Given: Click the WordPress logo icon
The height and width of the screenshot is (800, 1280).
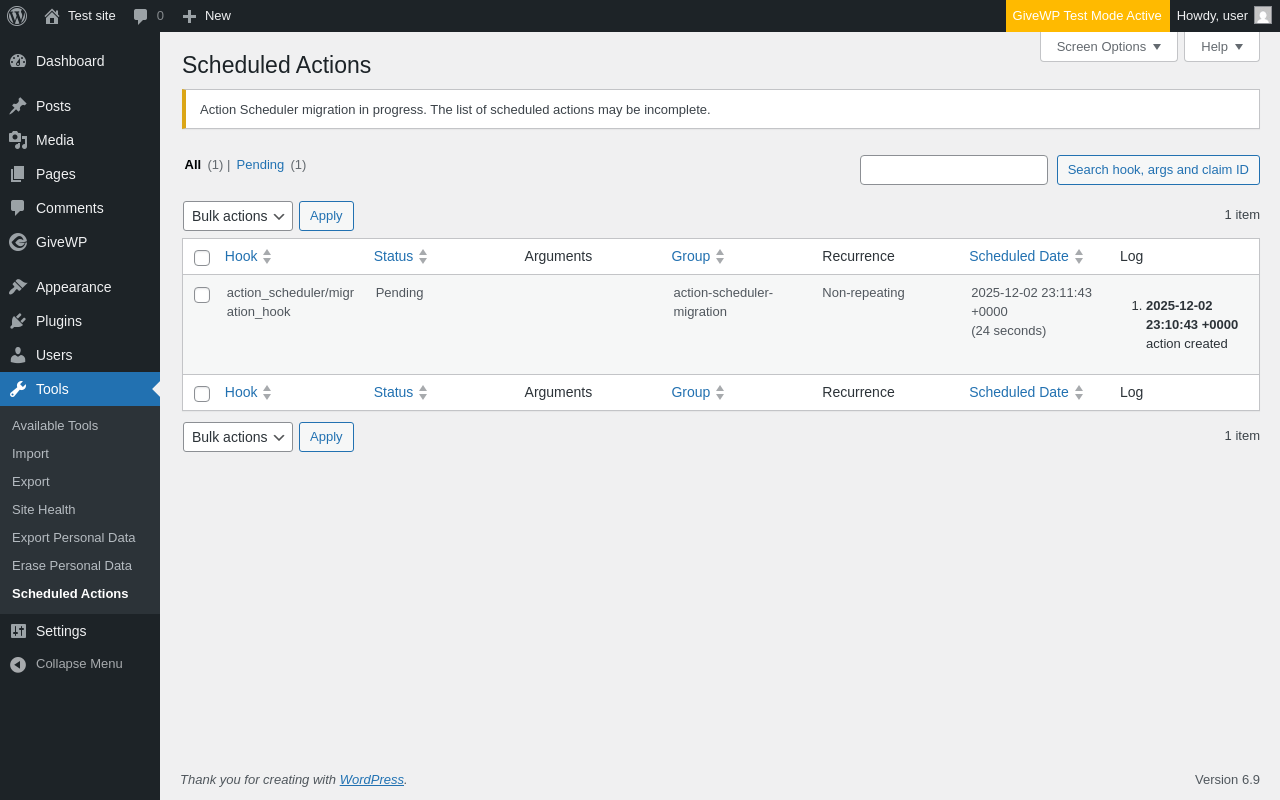Looking at the screenshot, I should click(x=17, y=16).
